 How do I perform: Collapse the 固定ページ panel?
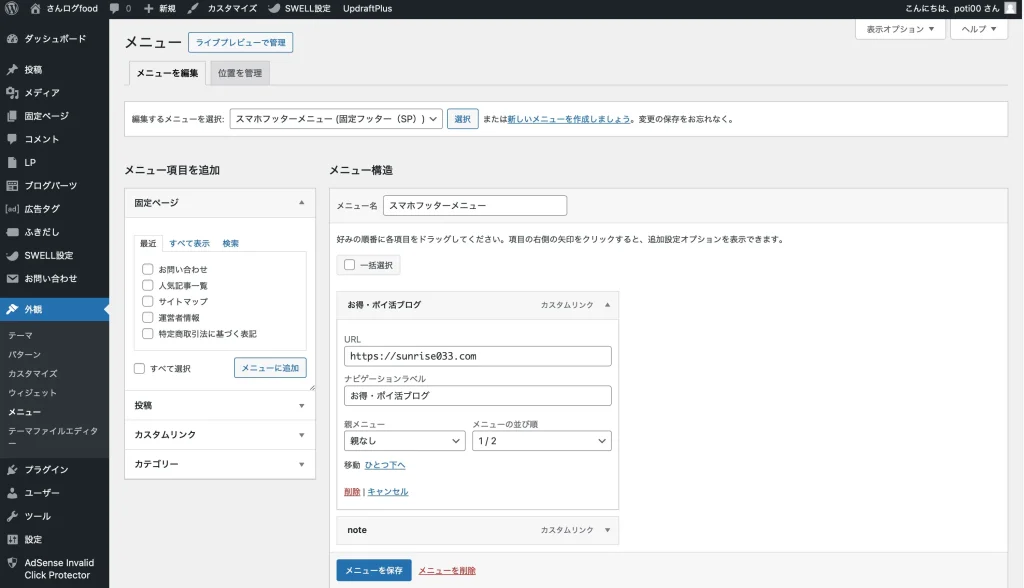point(301,203)
